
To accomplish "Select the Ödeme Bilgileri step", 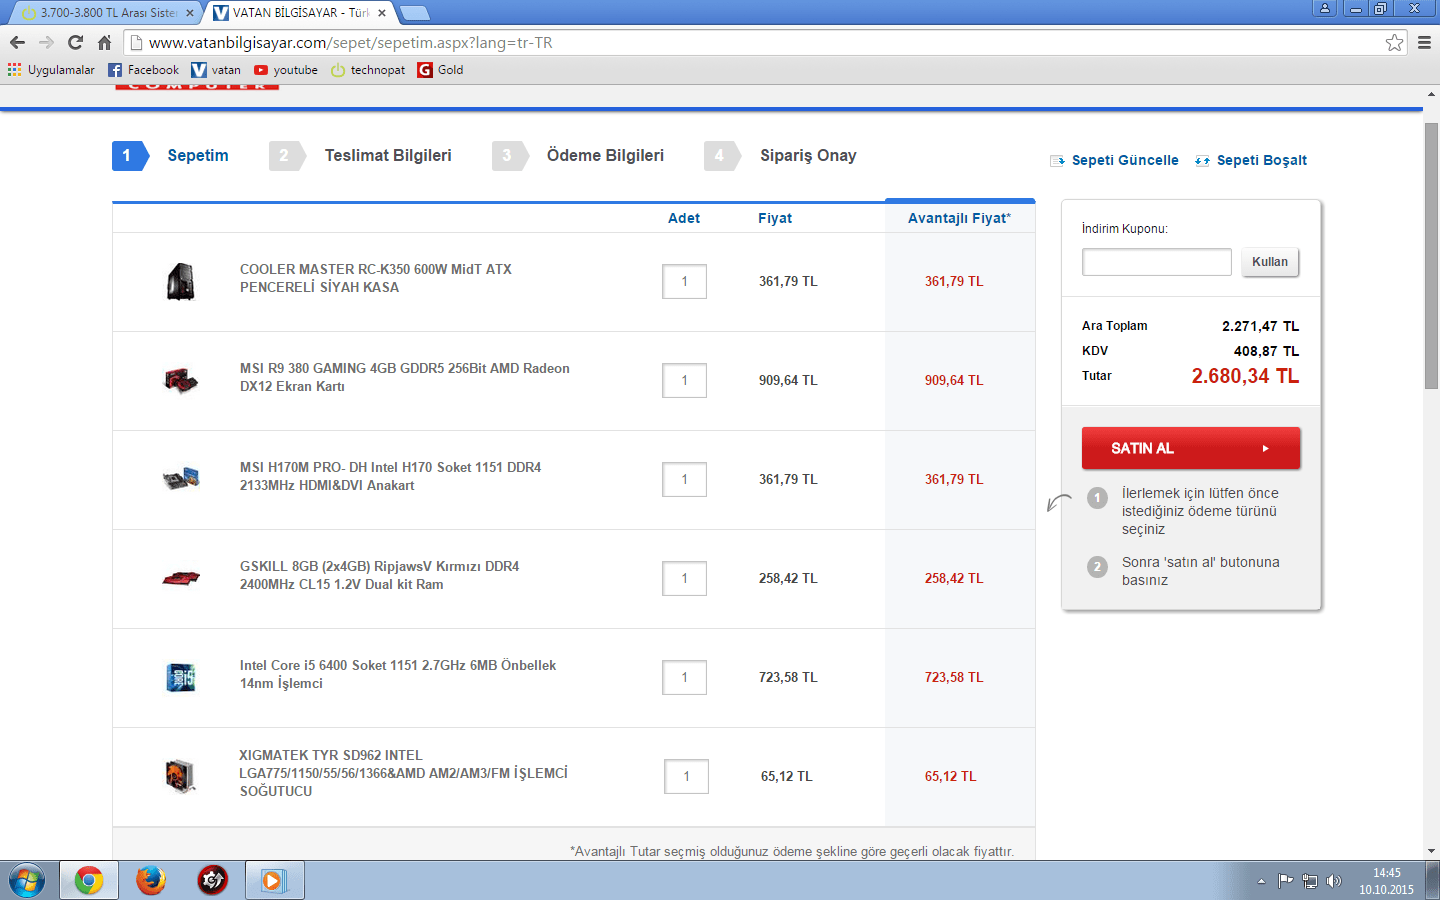I will click(x=578, y=156).
